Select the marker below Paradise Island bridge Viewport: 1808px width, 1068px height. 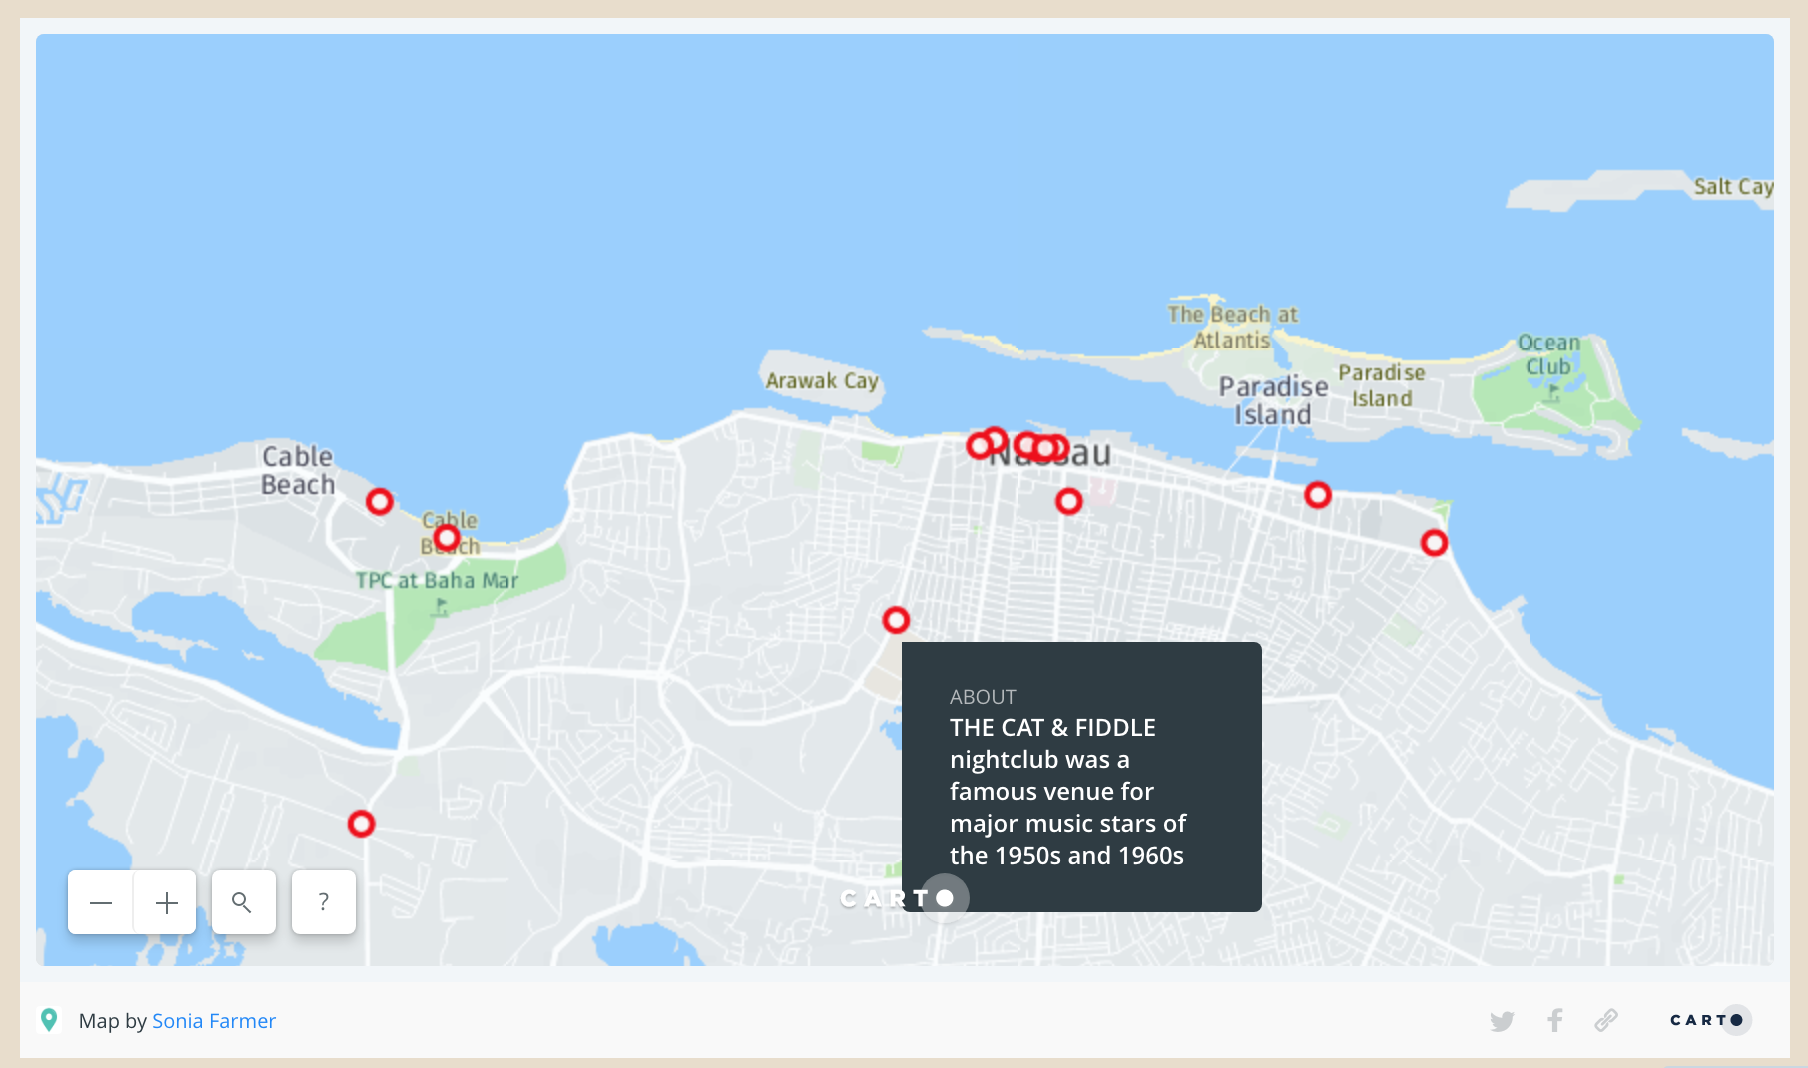coord(1318,495)
